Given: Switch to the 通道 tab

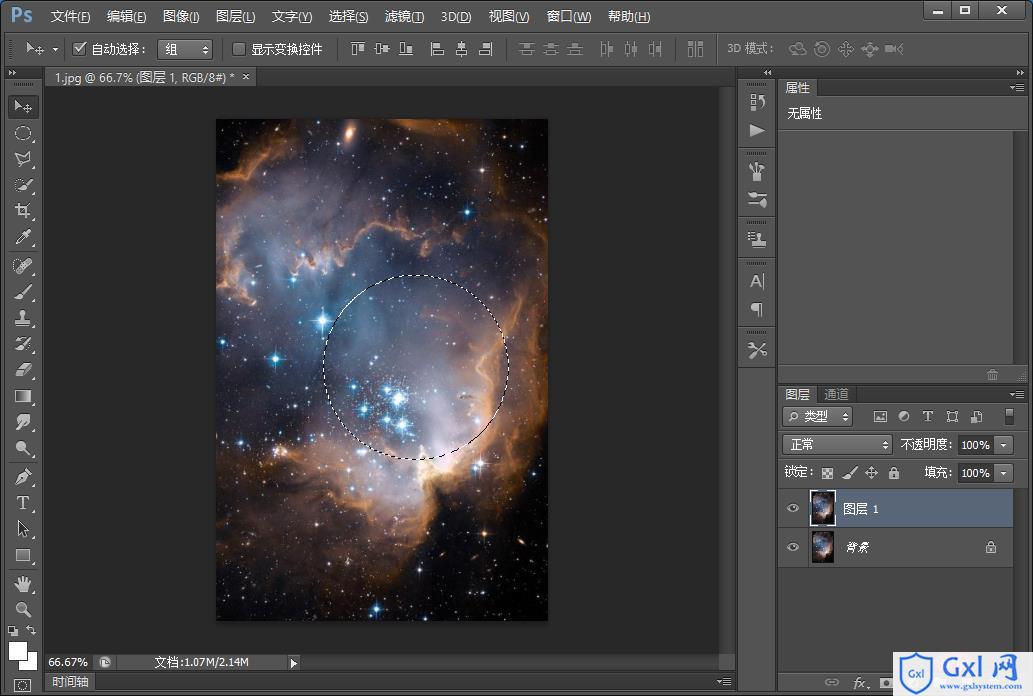Looking at the screenshot, I should pos(836,394).
